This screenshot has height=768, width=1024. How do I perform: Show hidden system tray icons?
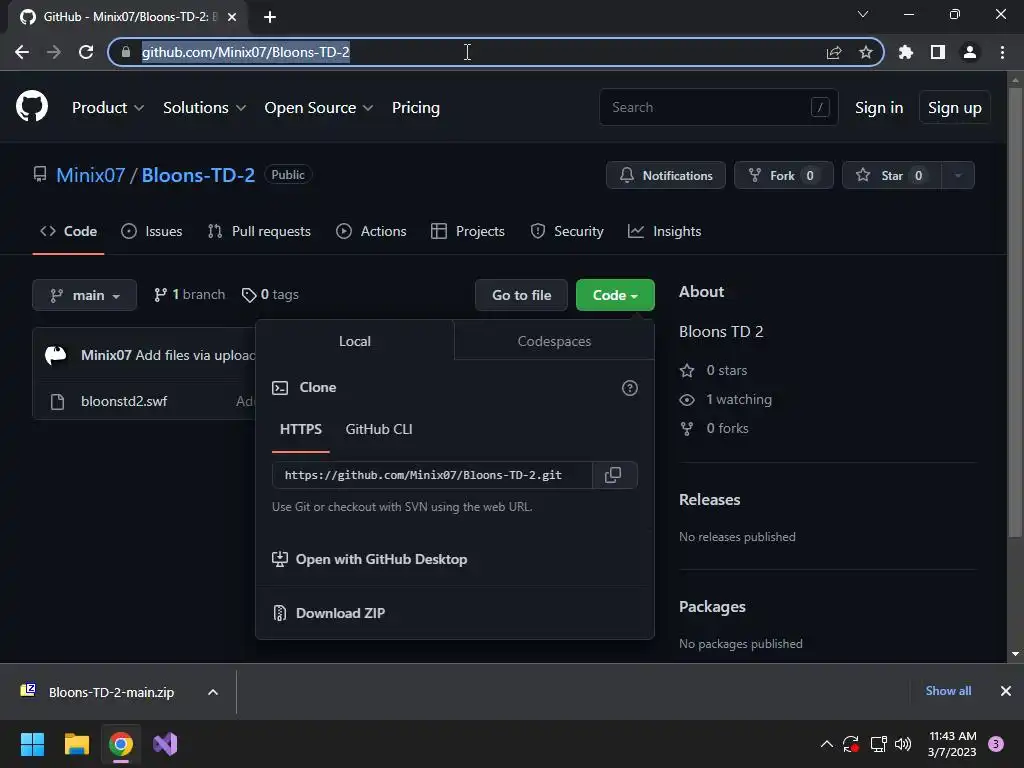826,744
